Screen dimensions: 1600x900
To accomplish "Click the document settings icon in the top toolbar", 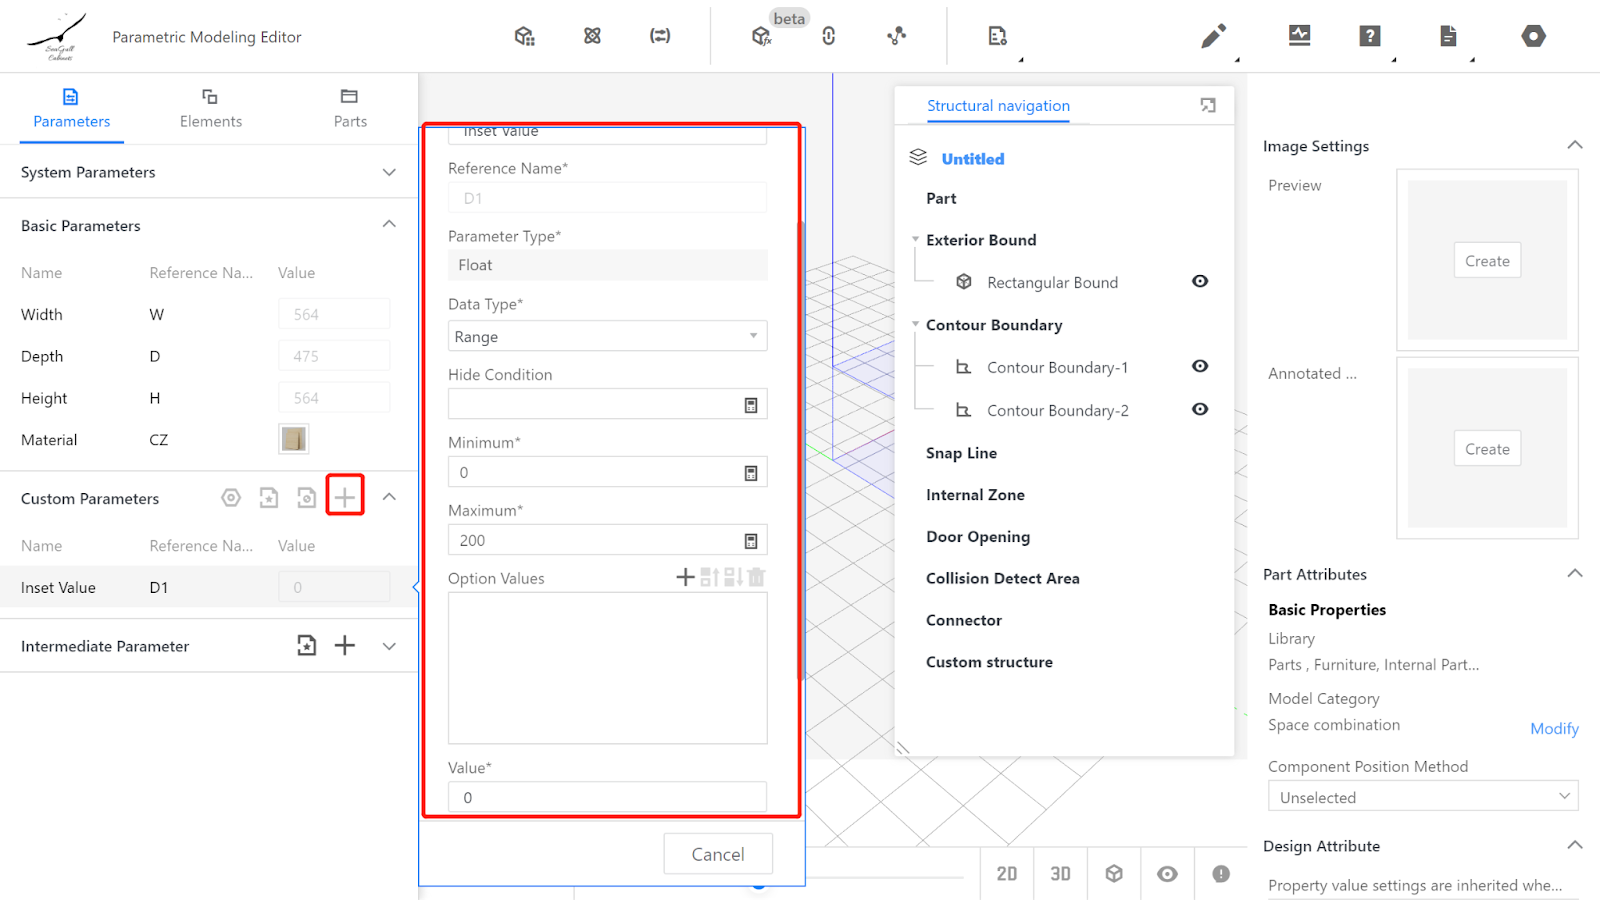I will point(998,36).
